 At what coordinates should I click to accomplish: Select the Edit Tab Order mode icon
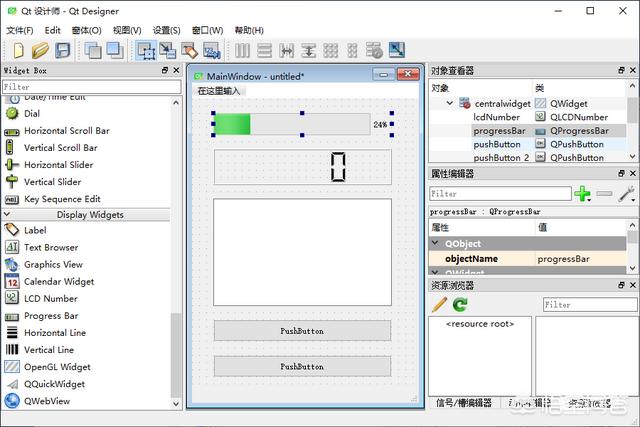(212, 50)
